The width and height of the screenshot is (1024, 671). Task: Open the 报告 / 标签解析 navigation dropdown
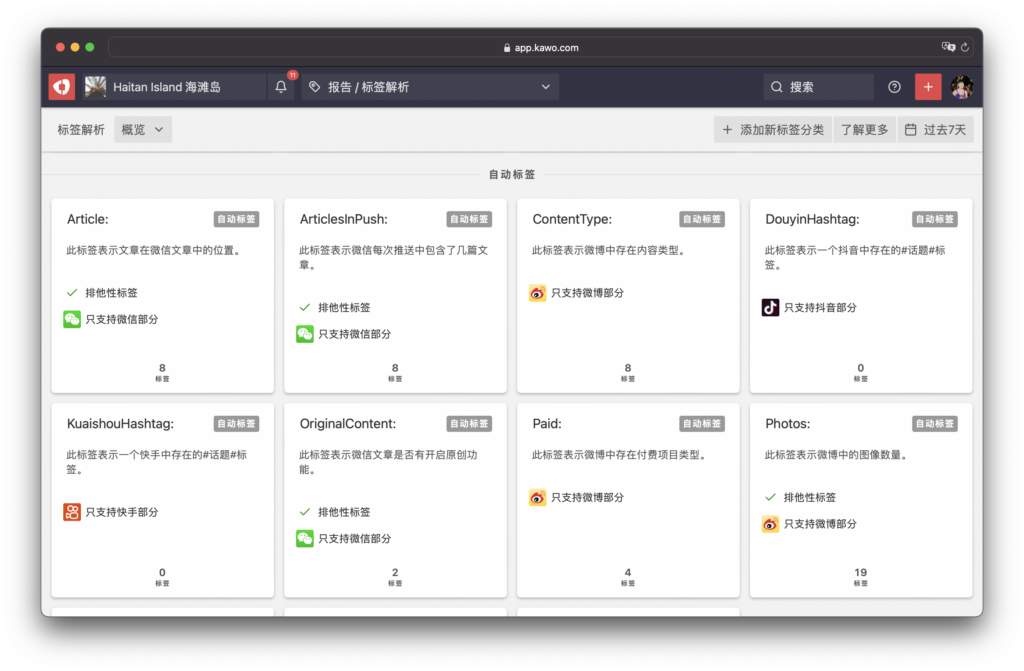click(430, 87)
